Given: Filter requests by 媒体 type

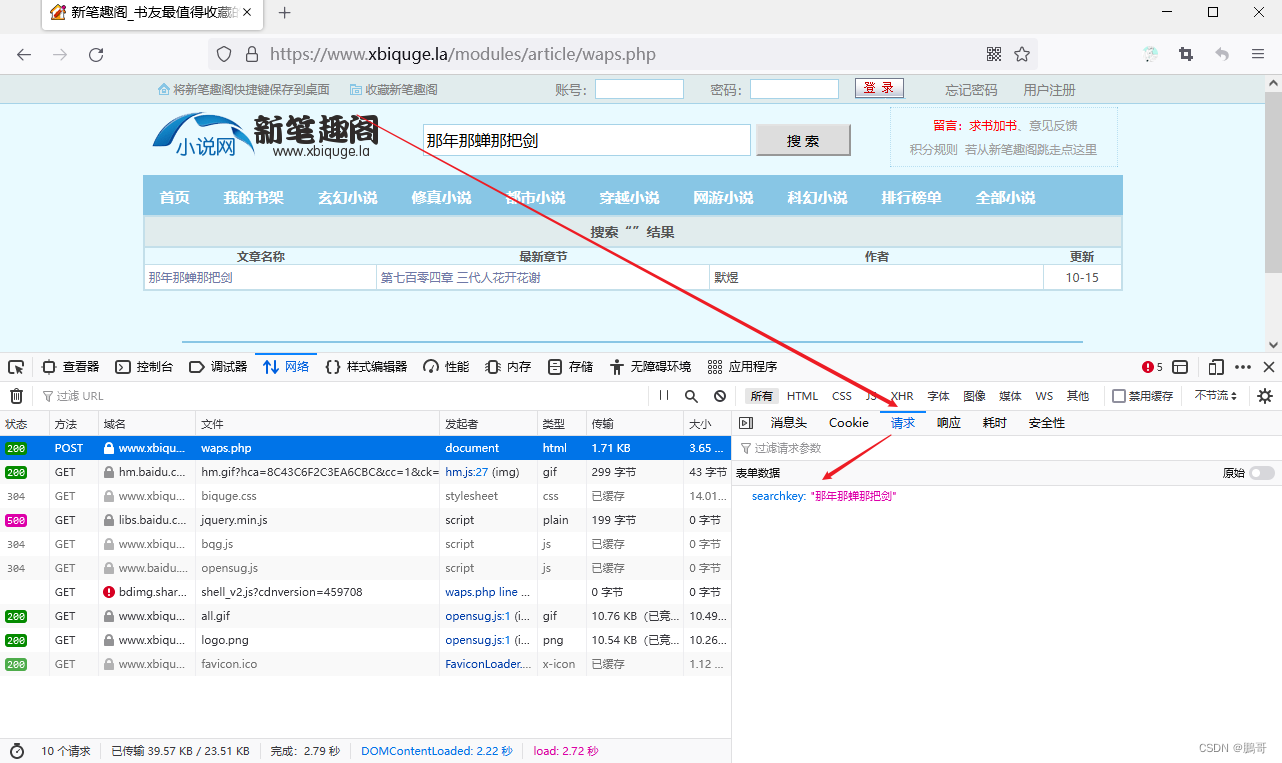Looking at the screenshot, I should [1010, 396].
